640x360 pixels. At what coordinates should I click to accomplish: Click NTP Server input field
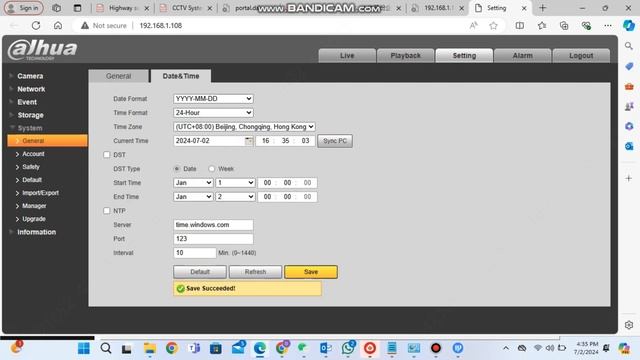point(213,225)
